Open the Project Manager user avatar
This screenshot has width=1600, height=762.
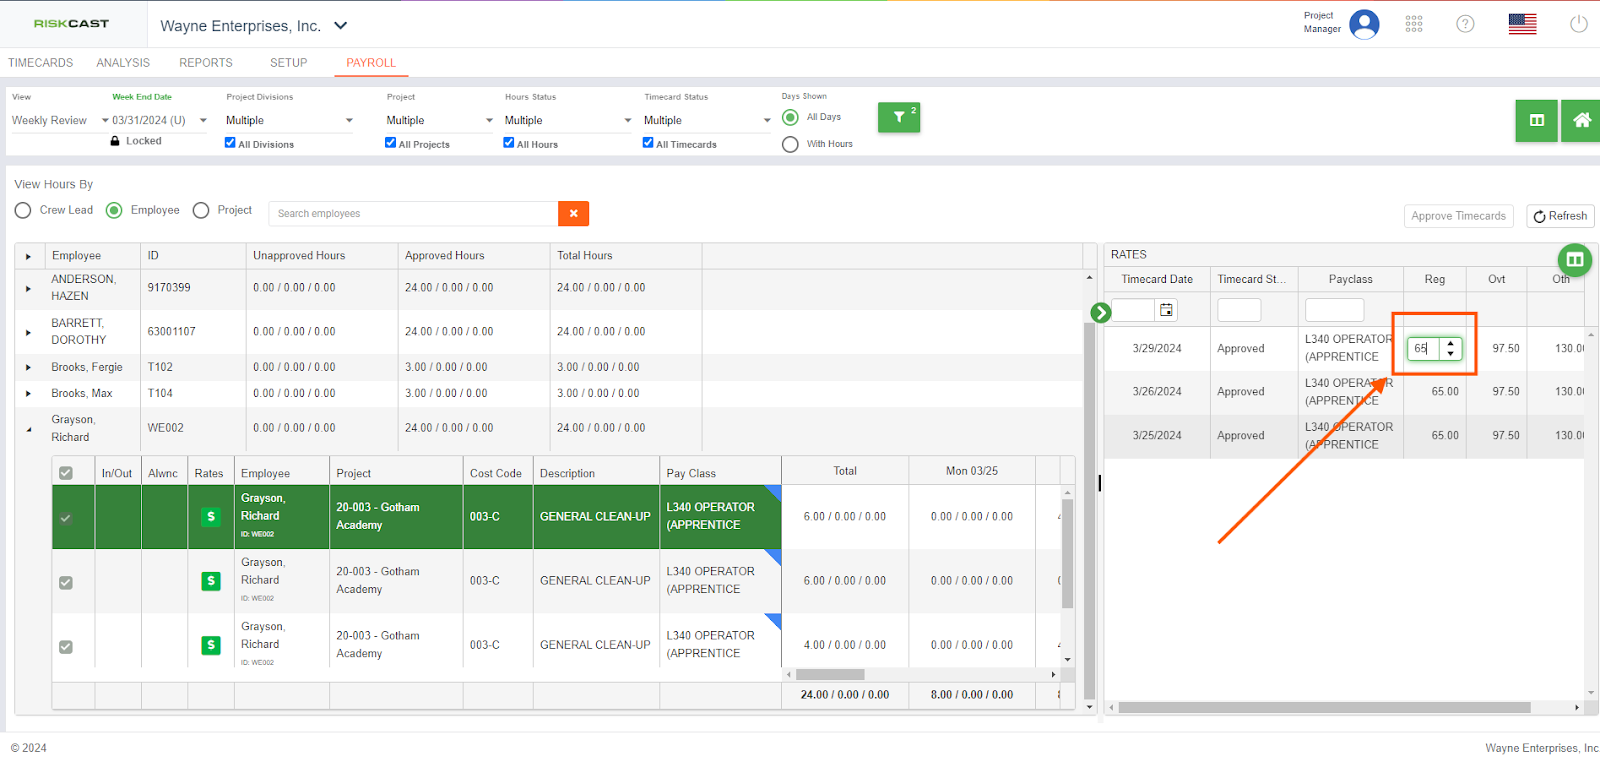(1364, 24)
